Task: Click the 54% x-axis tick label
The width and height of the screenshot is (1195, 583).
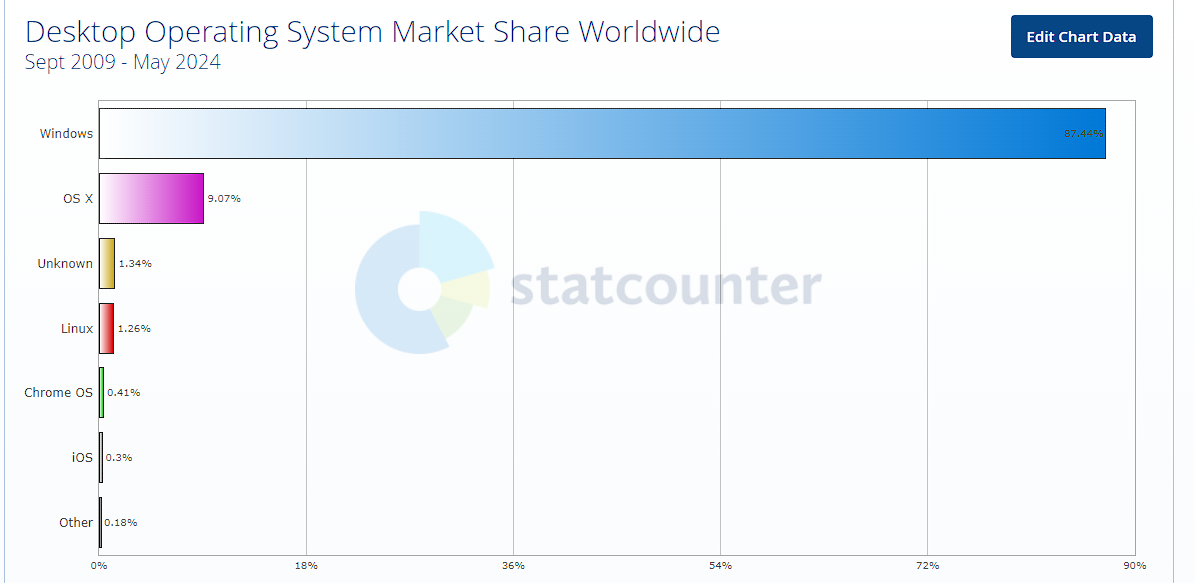Action: coord(720,565)
